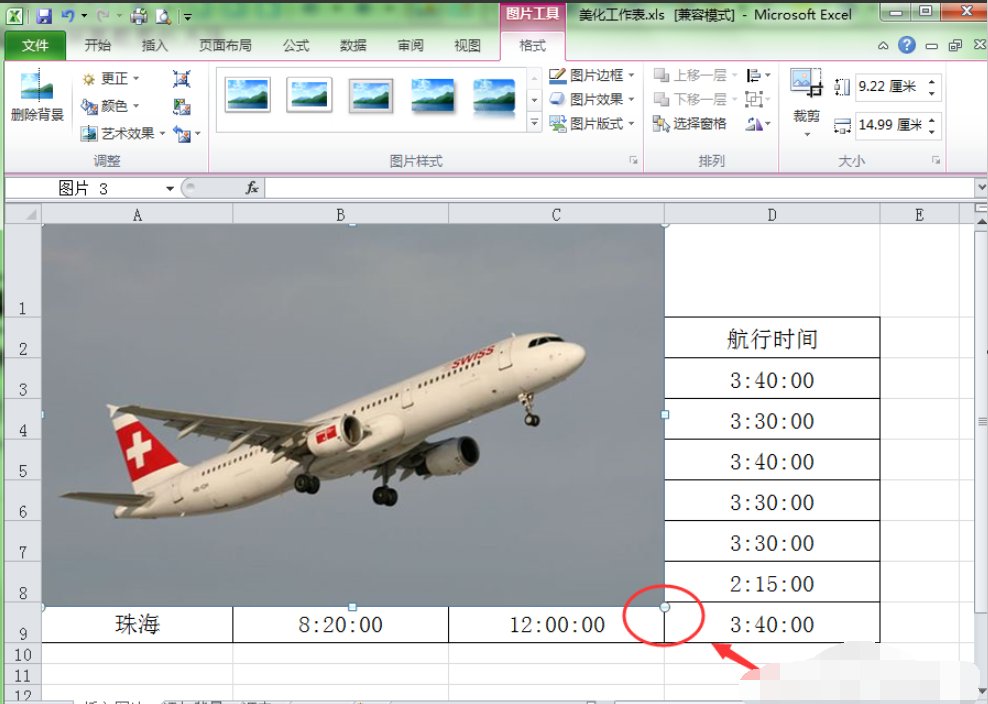Switch to the 审阅 ribbon tab
This screenshot has height=704, width=988.
pyautogui.click(x=410, y=45)
